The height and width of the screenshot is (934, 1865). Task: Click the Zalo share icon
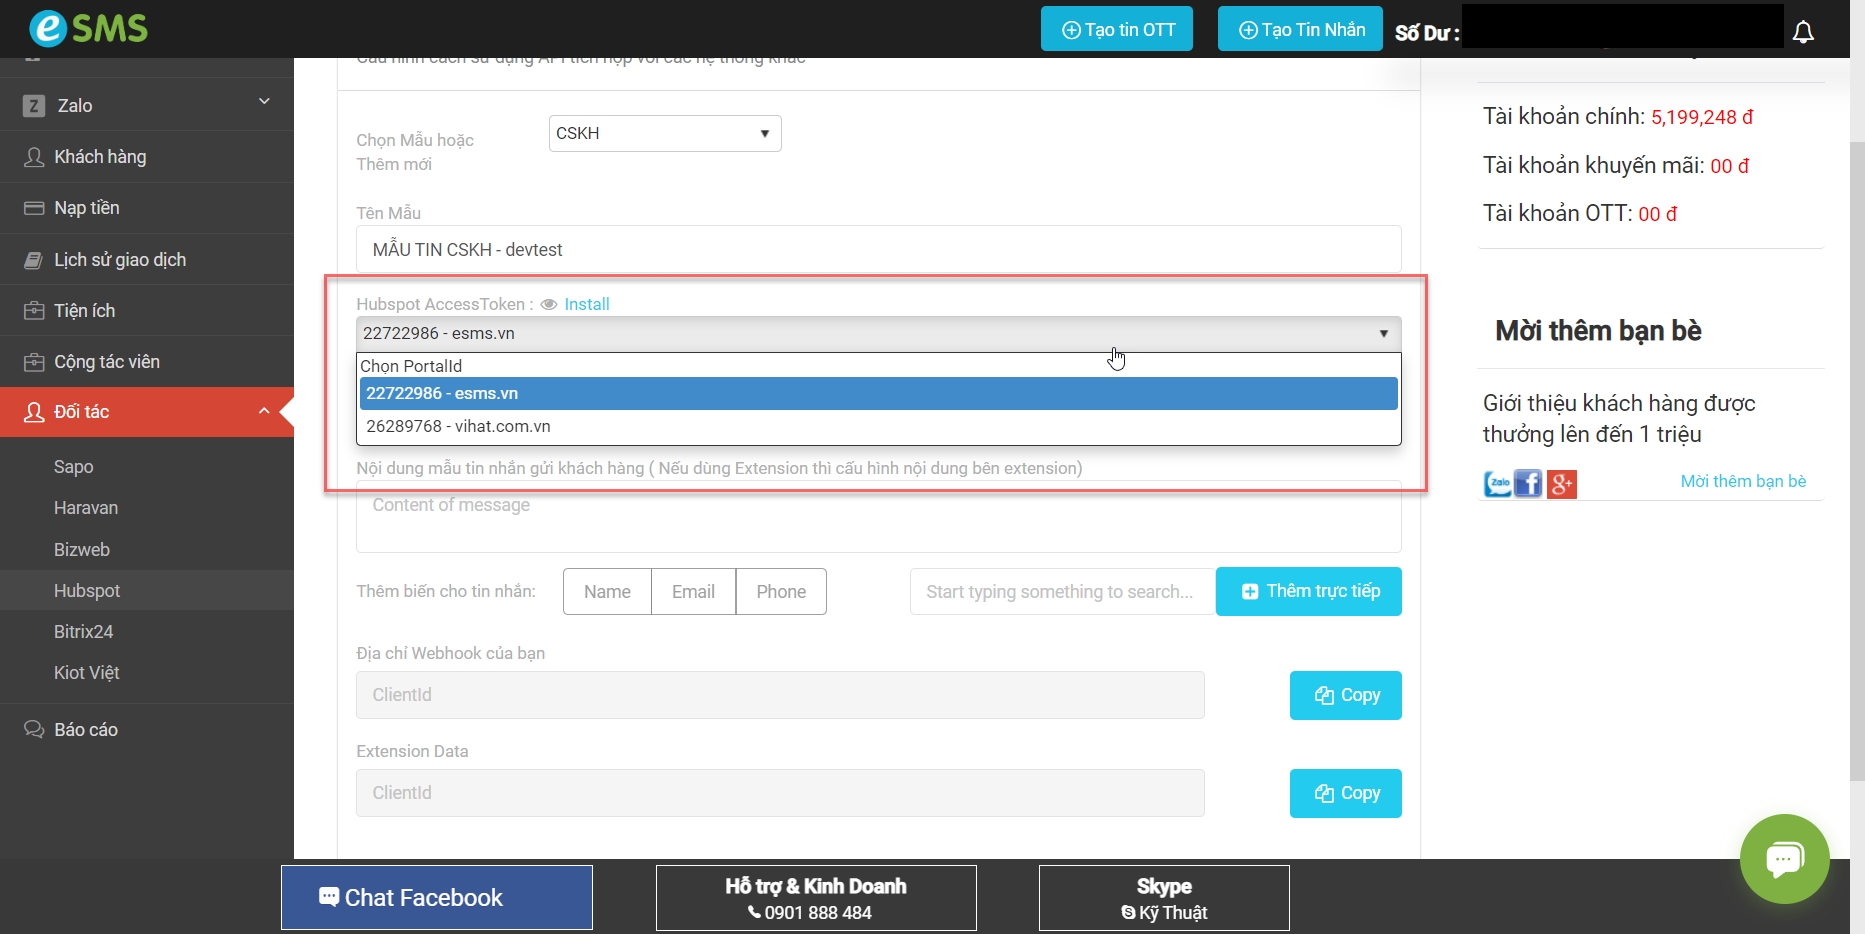(1497, 484)
